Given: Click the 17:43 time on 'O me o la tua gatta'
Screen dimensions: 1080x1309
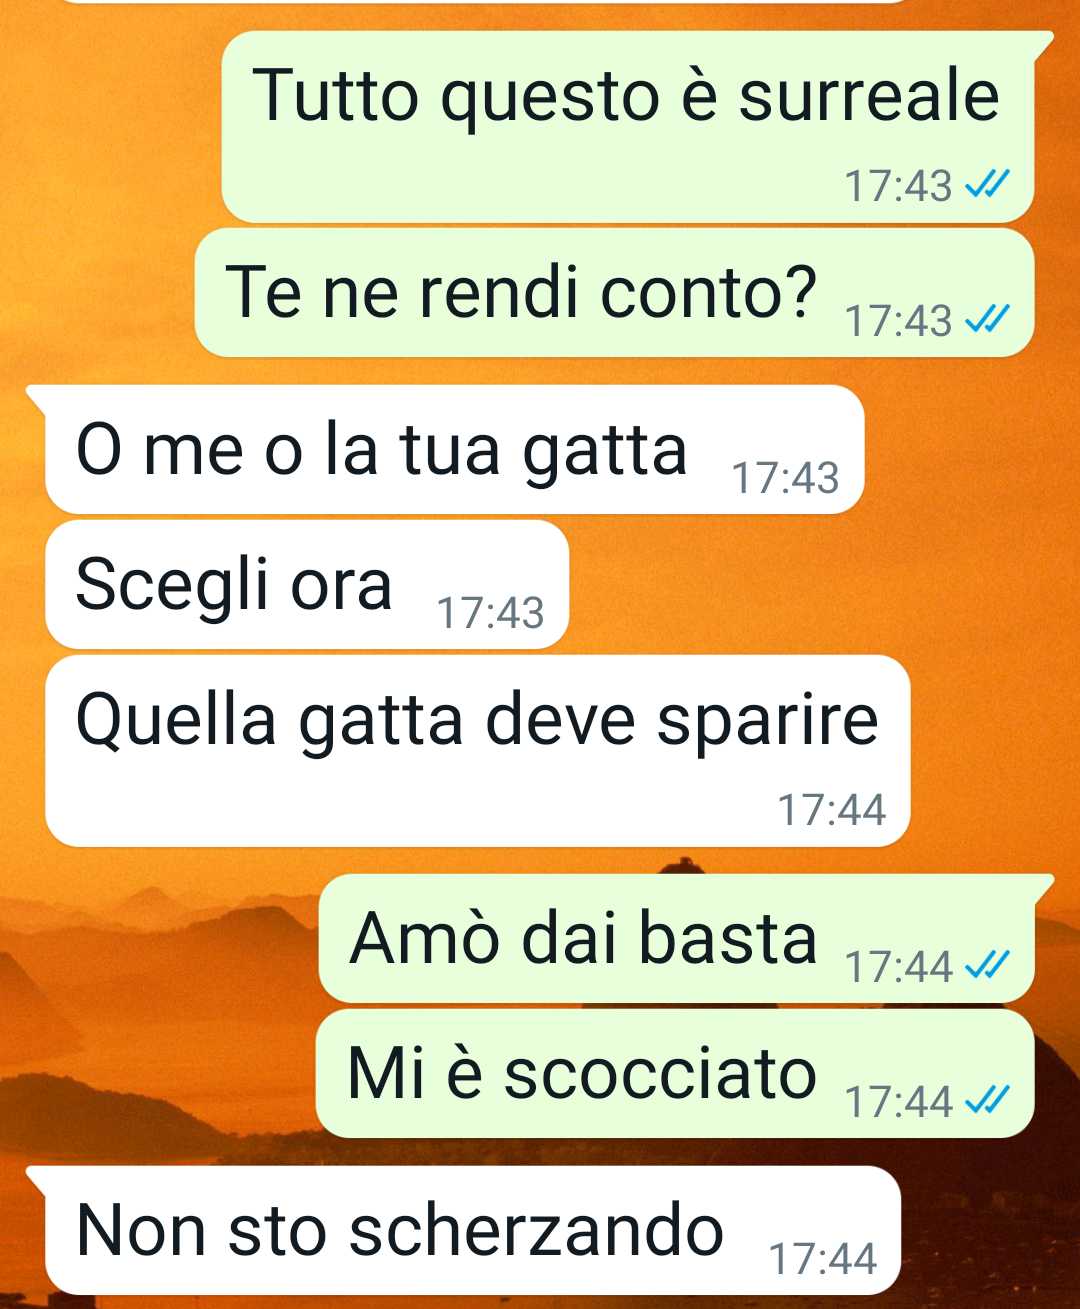Looking at the screenshot, I should tap(786, 478).
